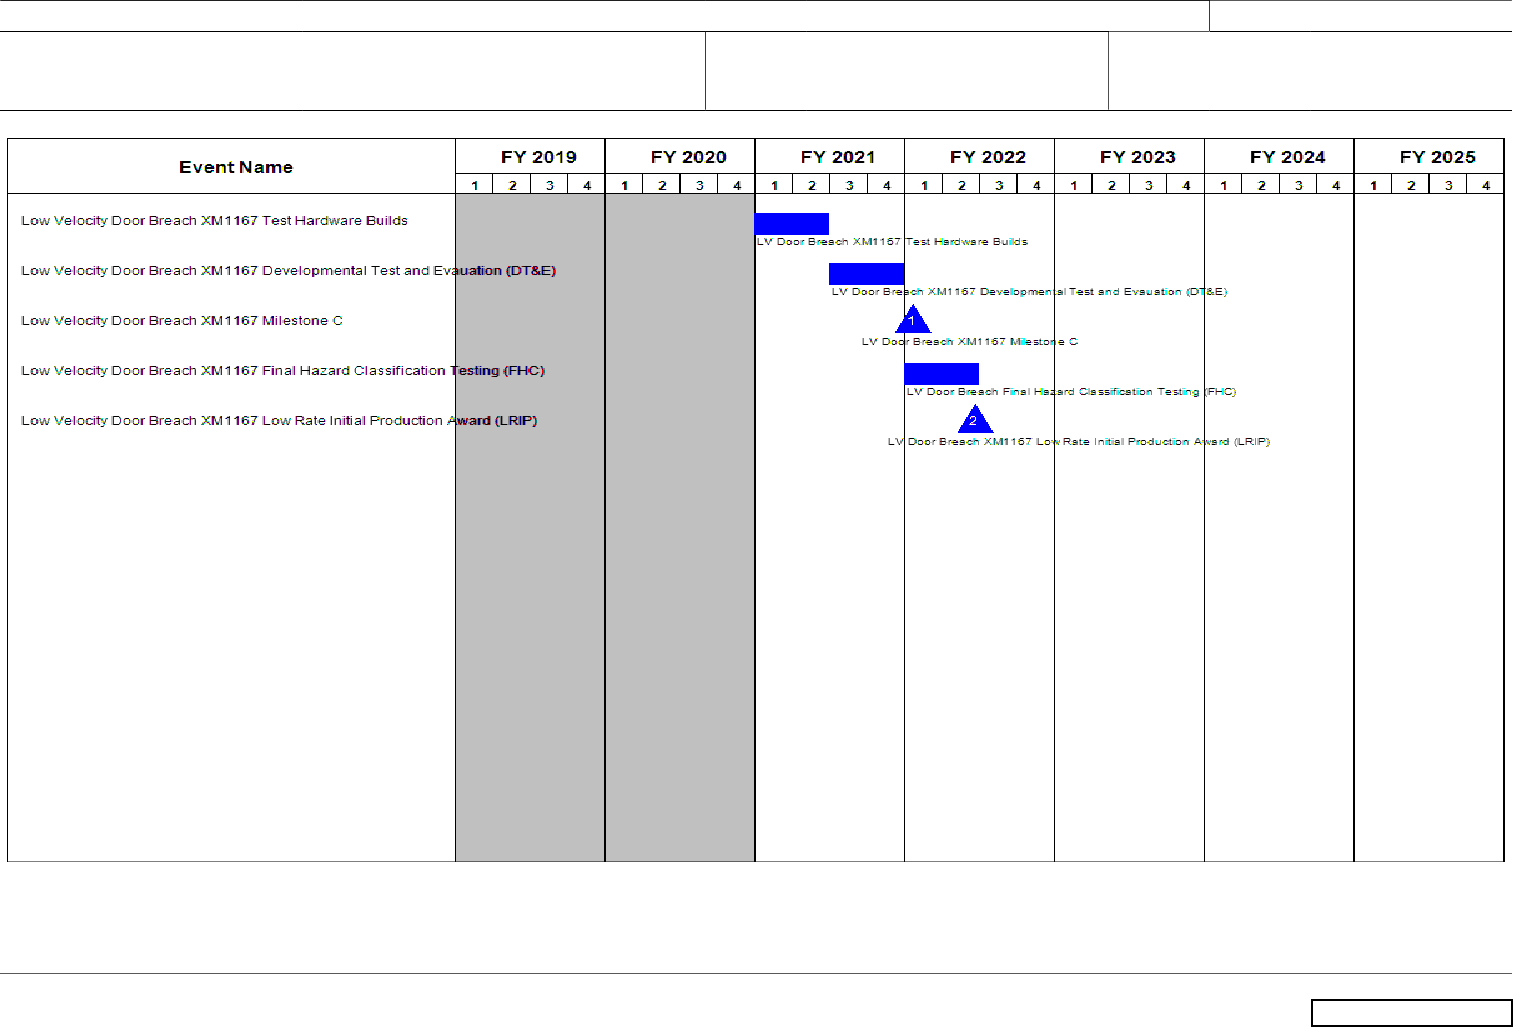Click the LRIP triangle marker numbered 2
The height and width of the screenshot is (1027, 1513).
pyautogui.click(x=974, y=421)
